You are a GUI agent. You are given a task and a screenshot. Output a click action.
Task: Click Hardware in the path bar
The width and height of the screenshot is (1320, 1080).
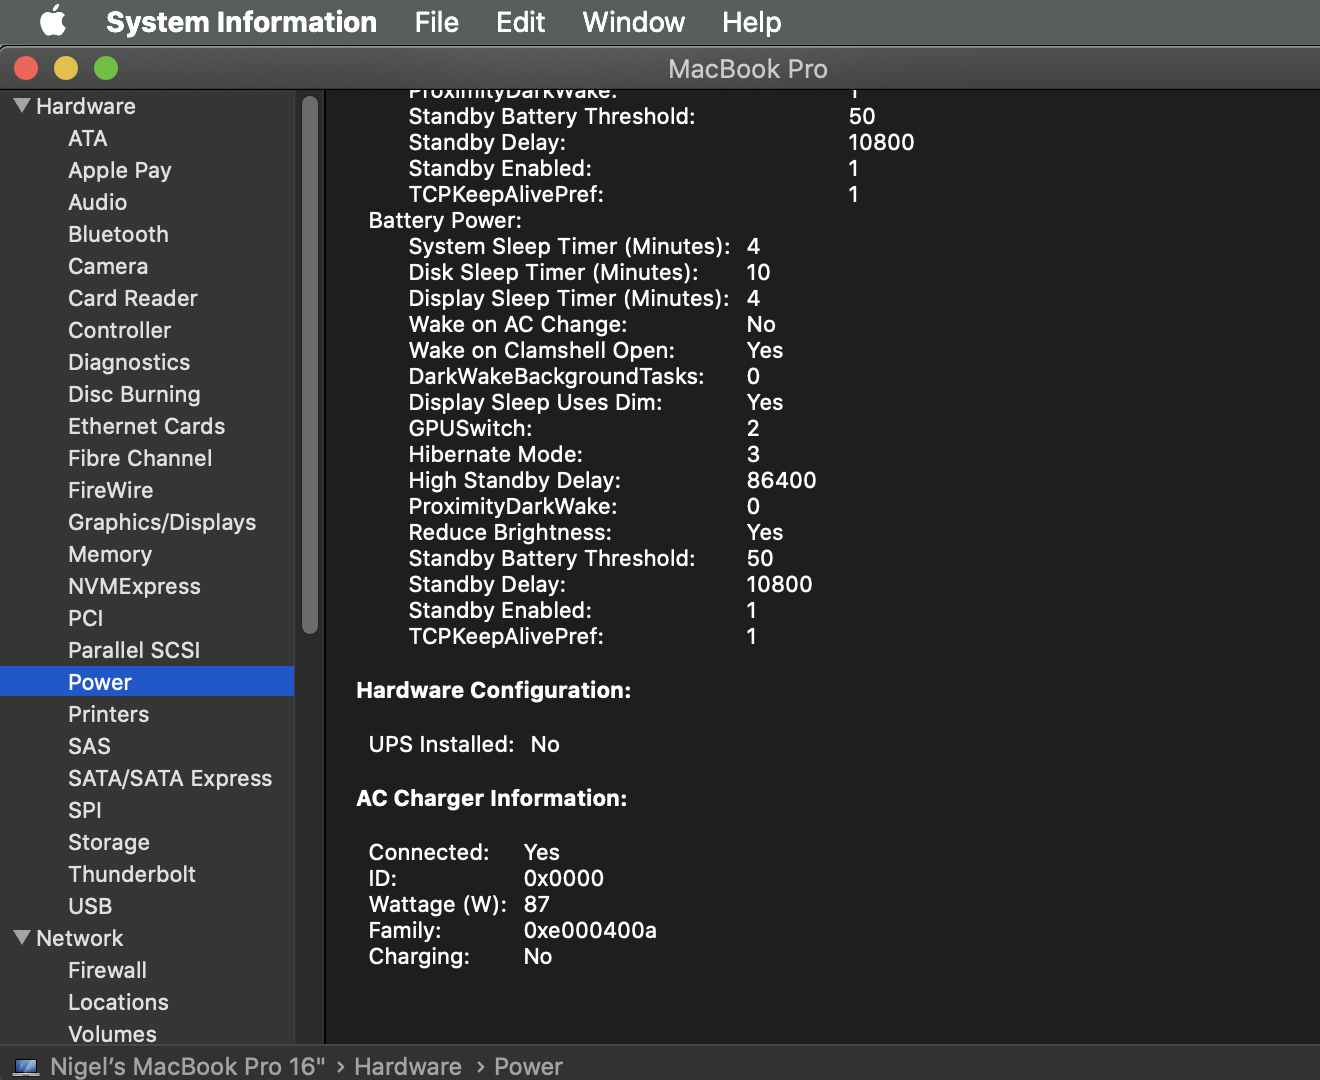click(x=408, y=1066)
